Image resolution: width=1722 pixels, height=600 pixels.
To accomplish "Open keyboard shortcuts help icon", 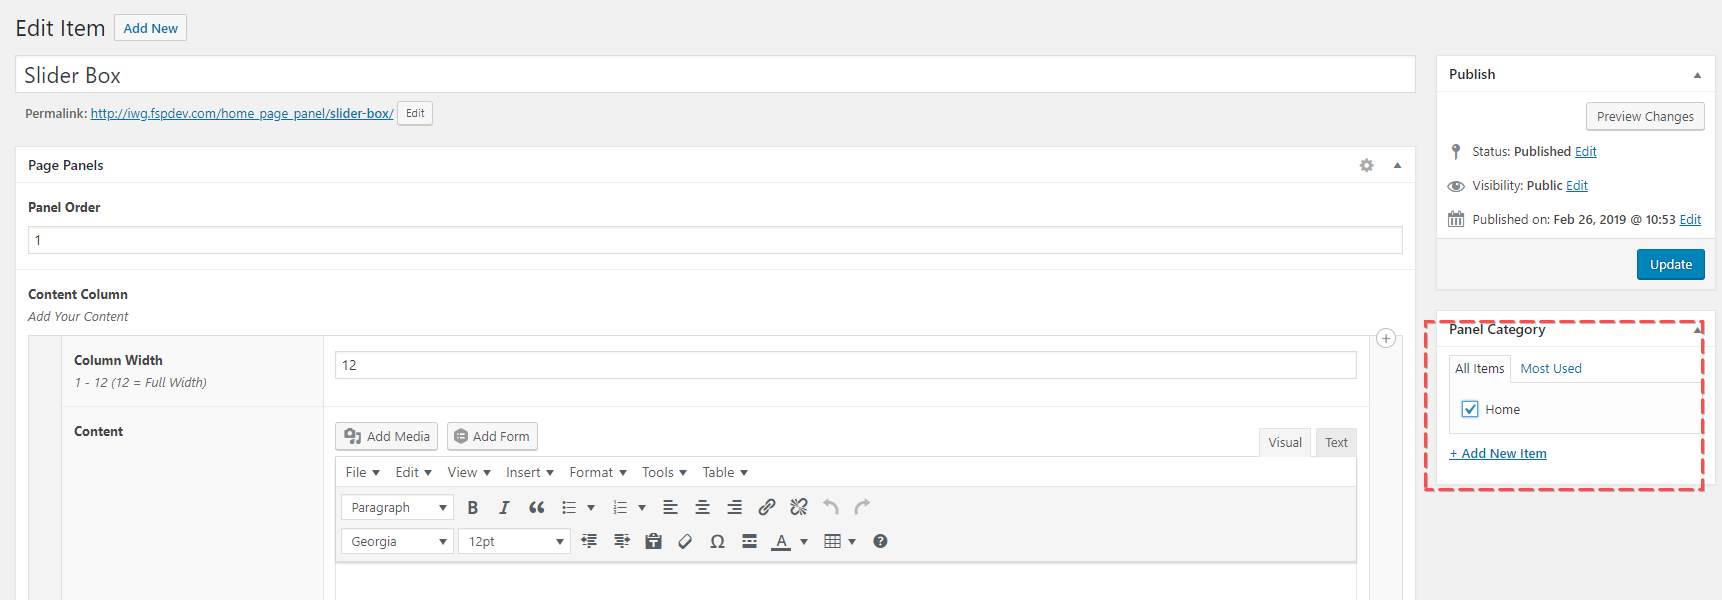I will point(880,541).
